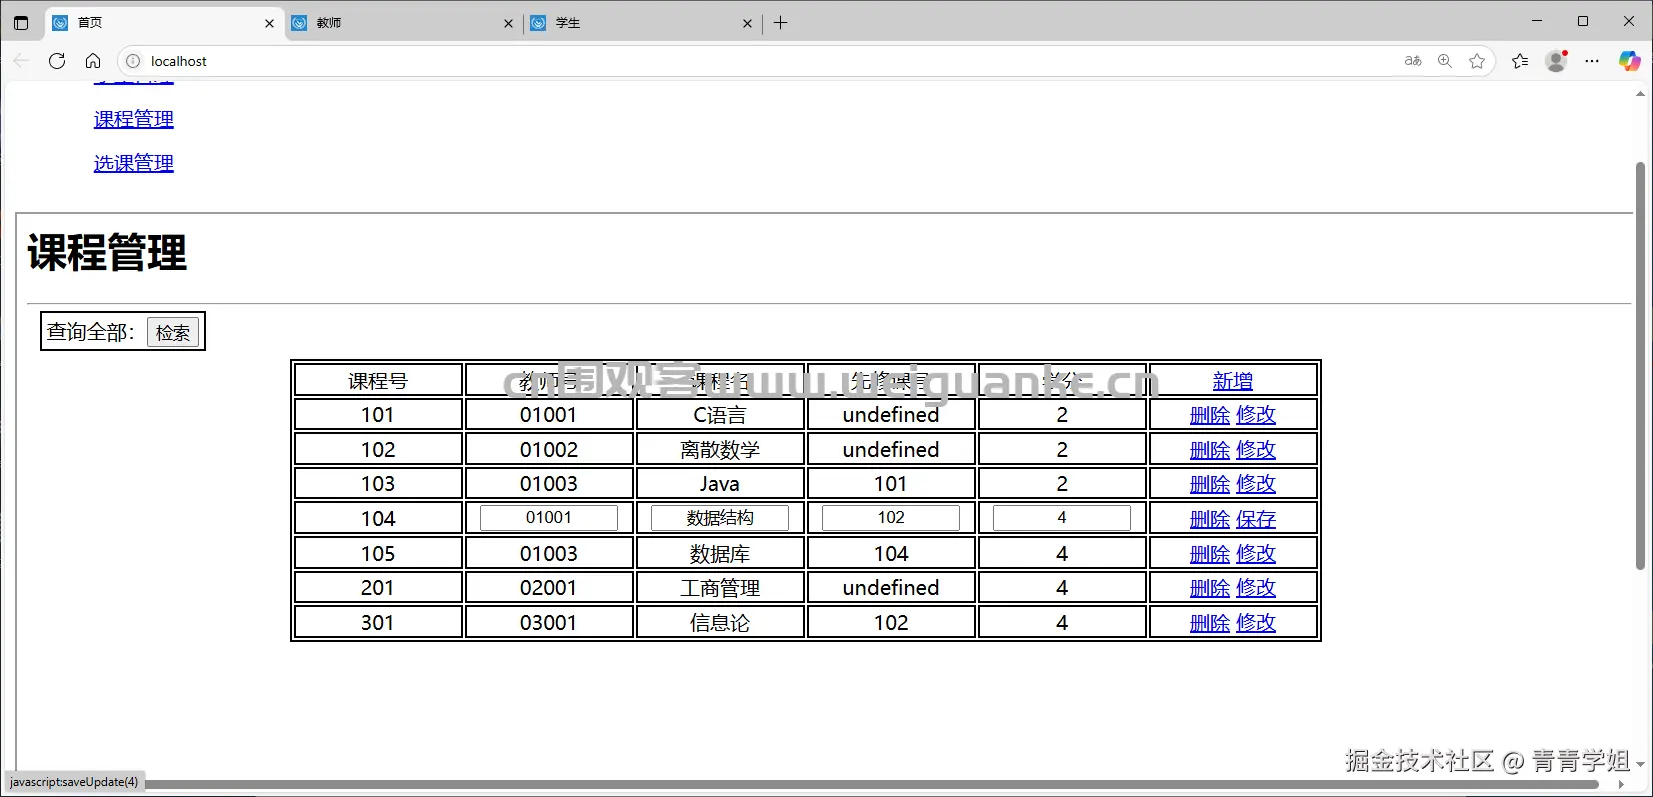Open the 选课管理 link
This screenshot has width=1653, height=797.
pyautogui.click(x=134, y=163)
